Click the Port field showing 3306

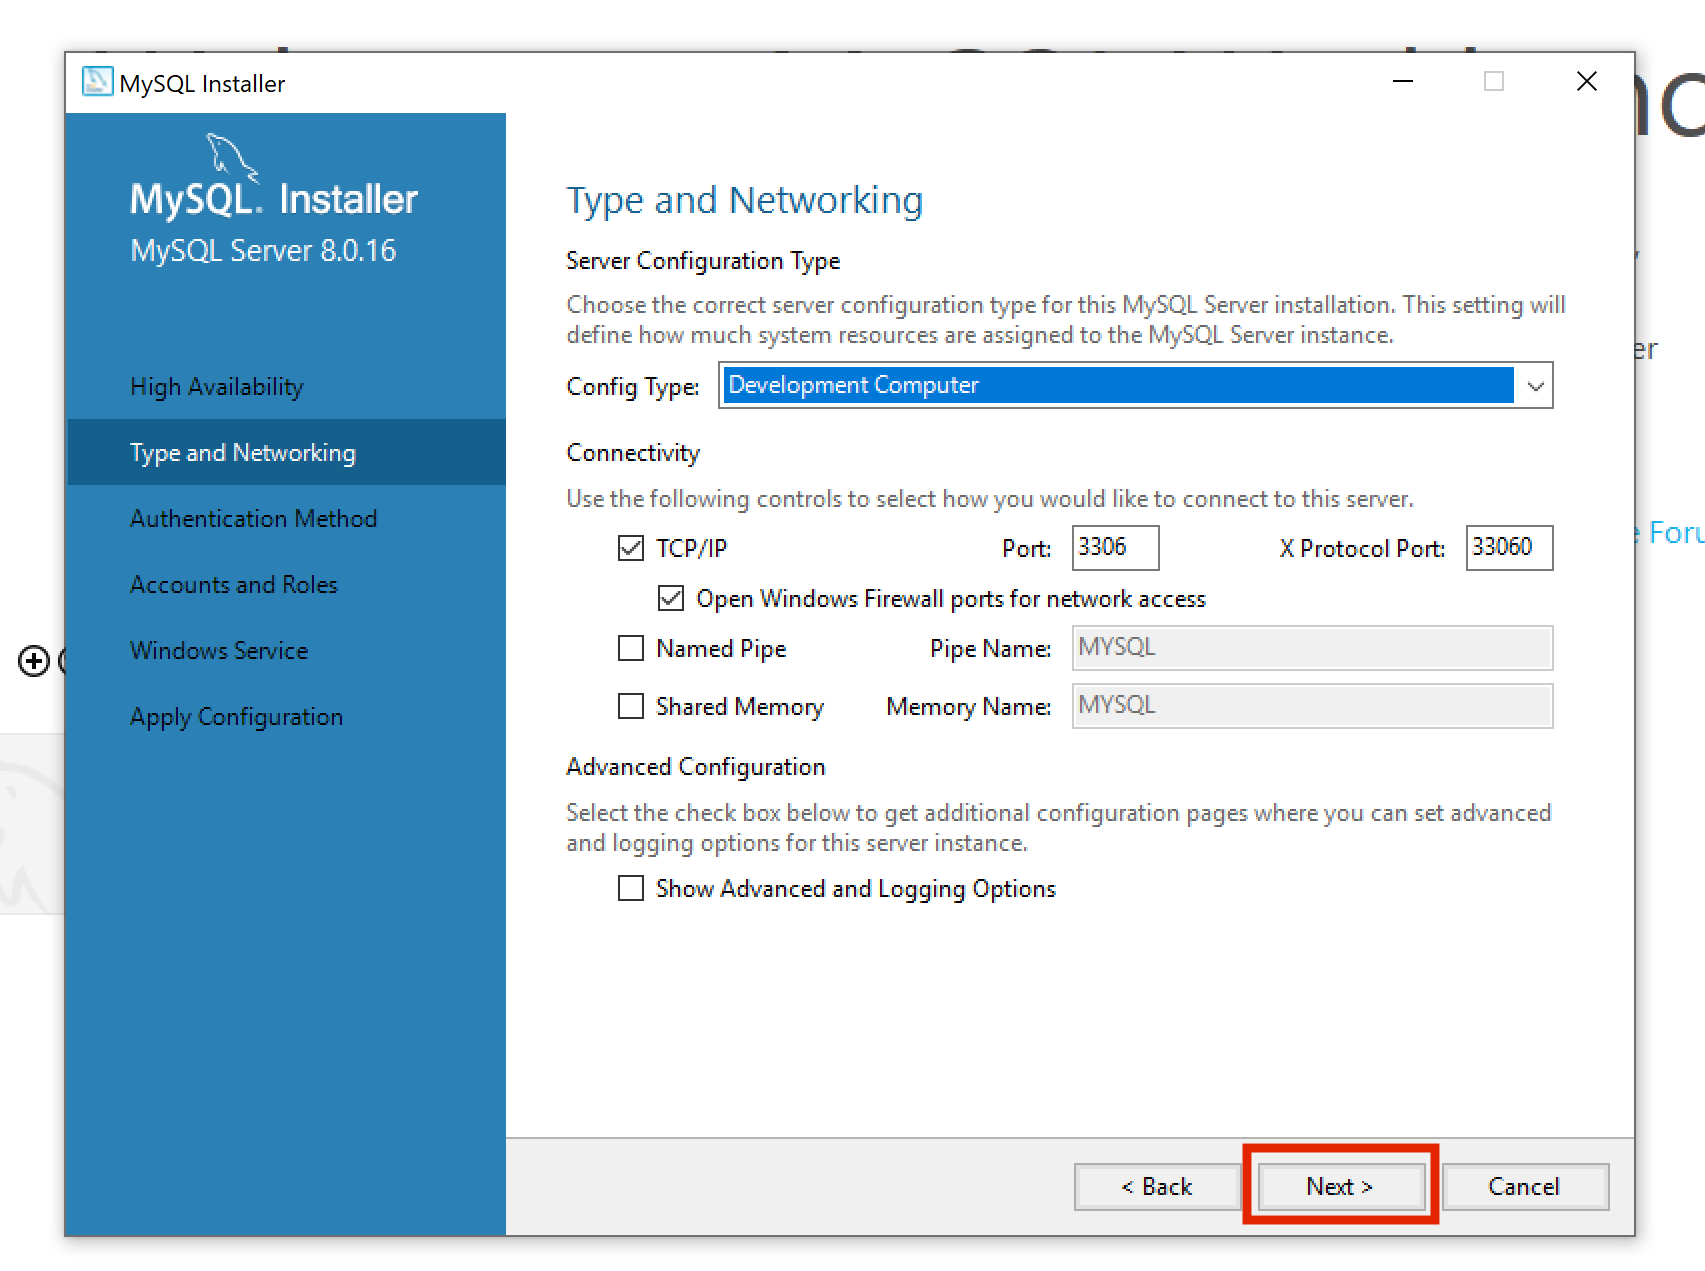[x=1115, y=547]
